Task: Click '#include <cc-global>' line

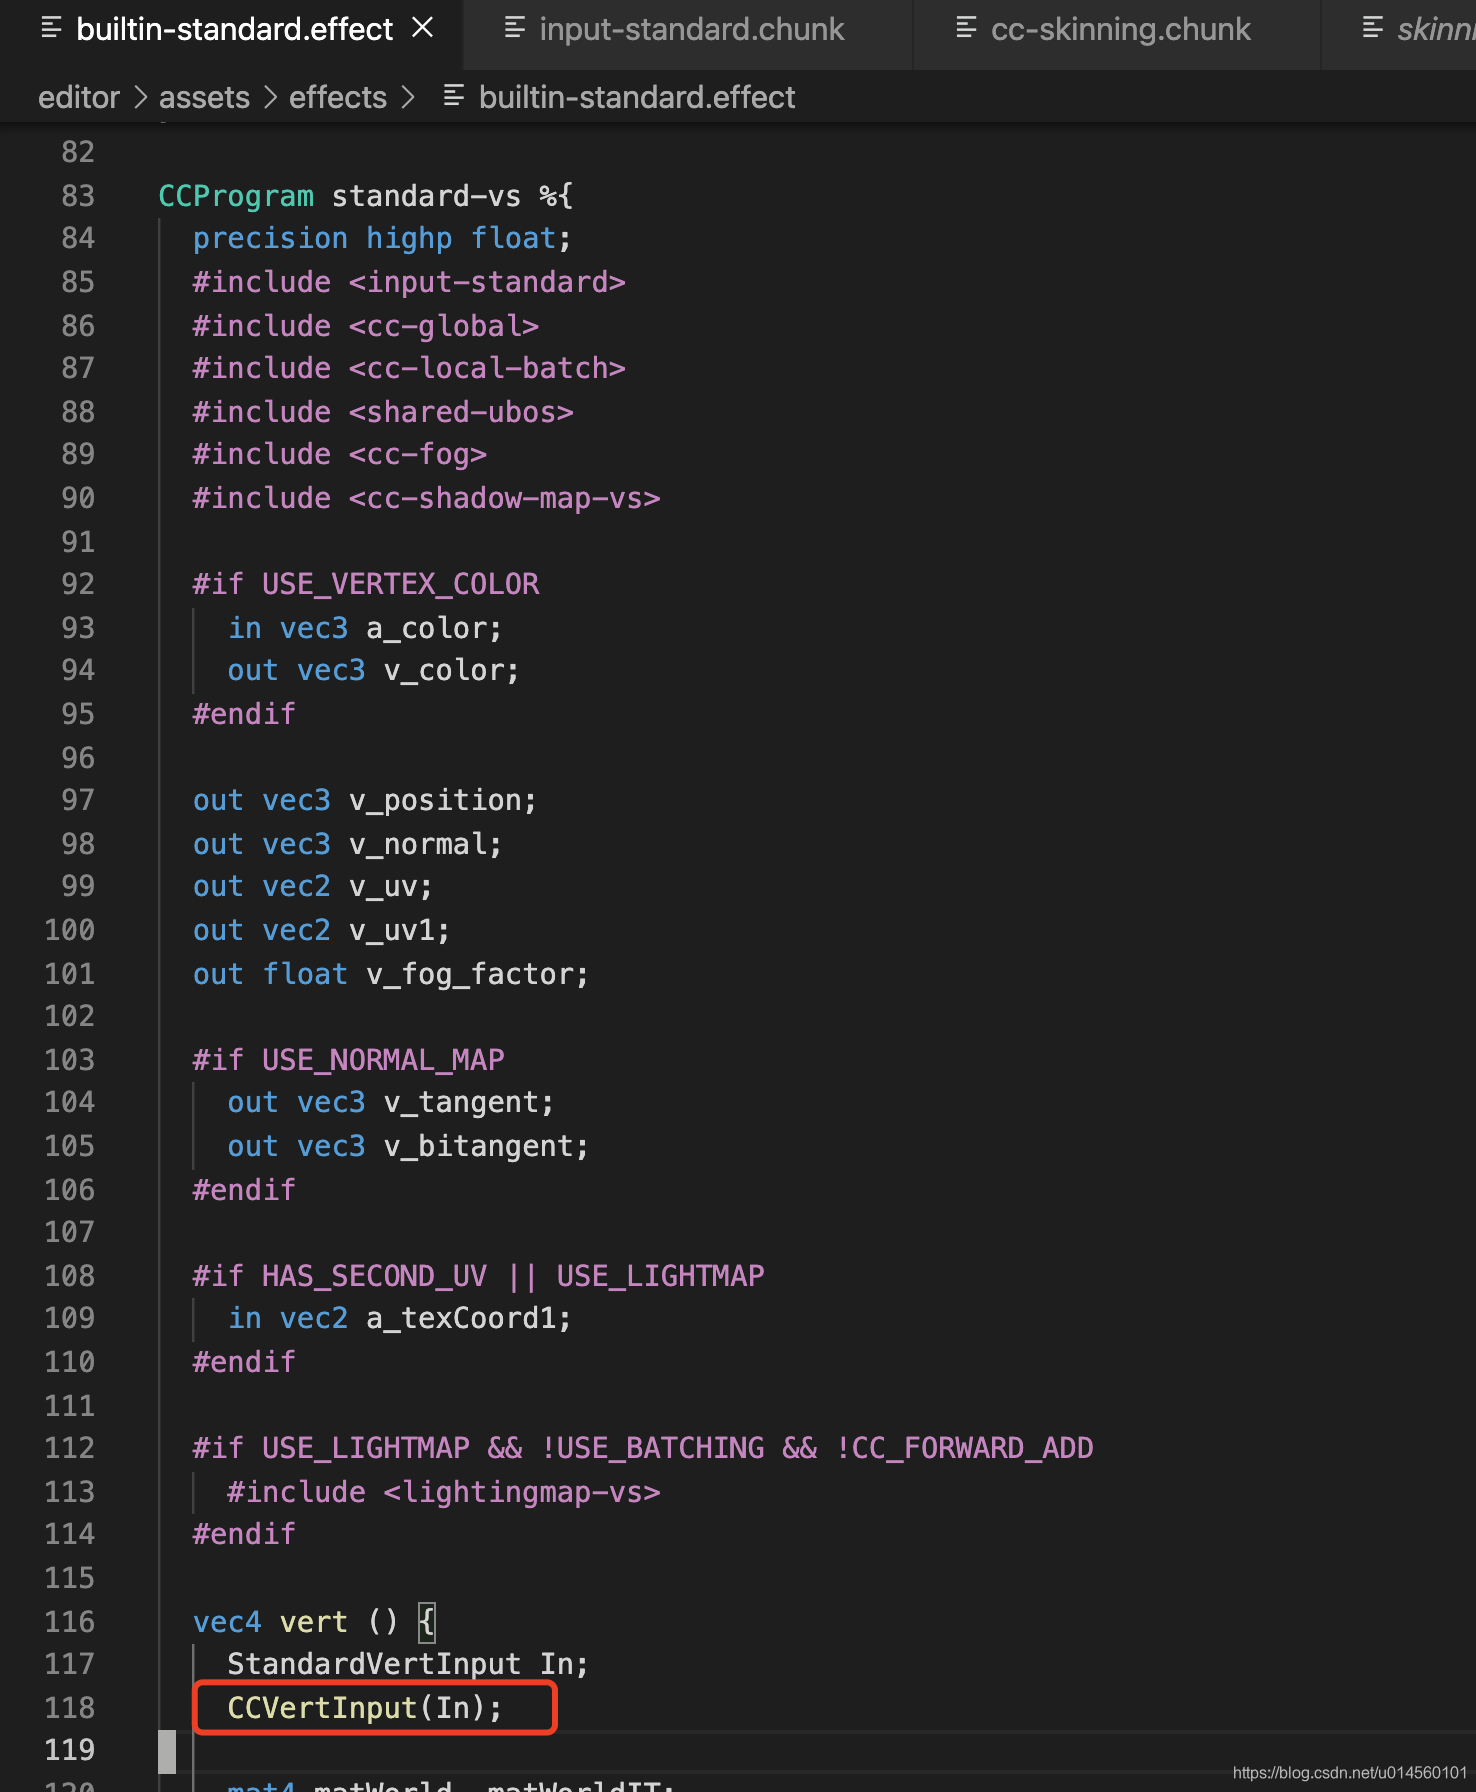Action: 366,326
